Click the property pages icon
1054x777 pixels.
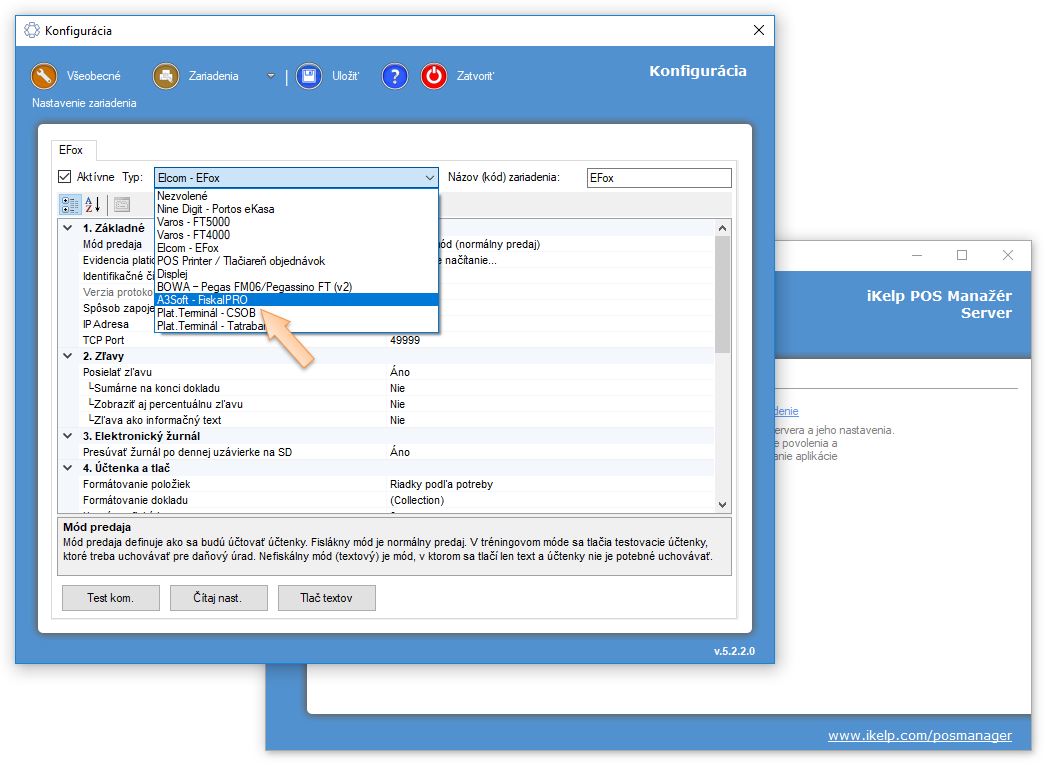pyautogui.click(x=122, y=205)
